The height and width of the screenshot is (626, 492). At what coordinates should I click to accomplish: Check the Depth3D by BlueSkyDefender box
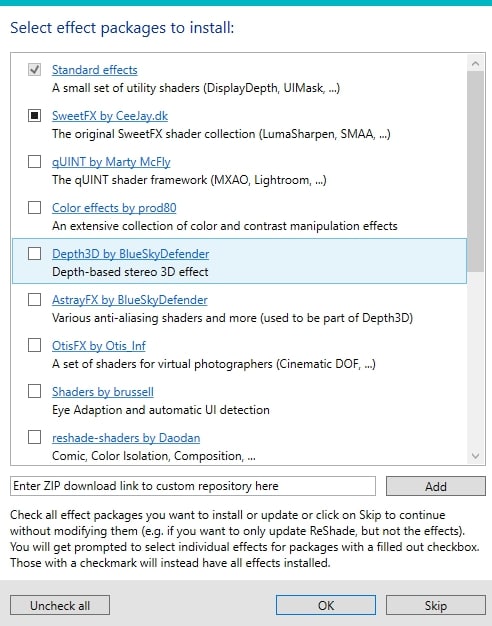34,254
